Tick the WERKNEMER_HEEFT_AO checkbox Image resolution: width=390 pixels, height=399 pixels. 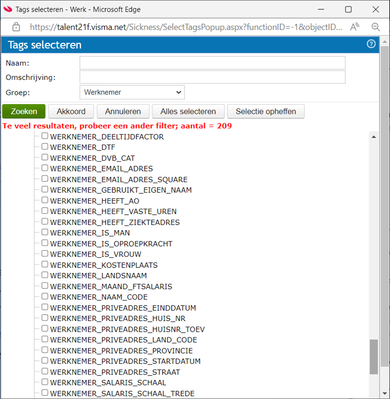[x=45, y=200]
